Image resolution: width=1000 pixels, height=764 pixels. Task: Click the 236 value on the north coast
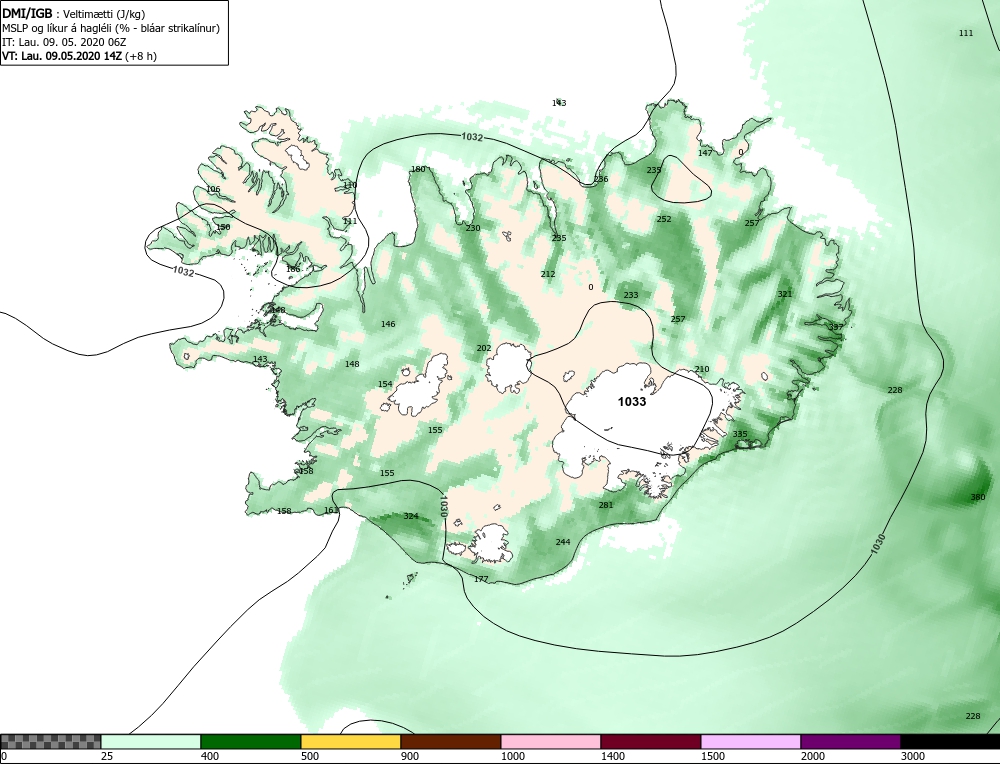pos(601,179)
